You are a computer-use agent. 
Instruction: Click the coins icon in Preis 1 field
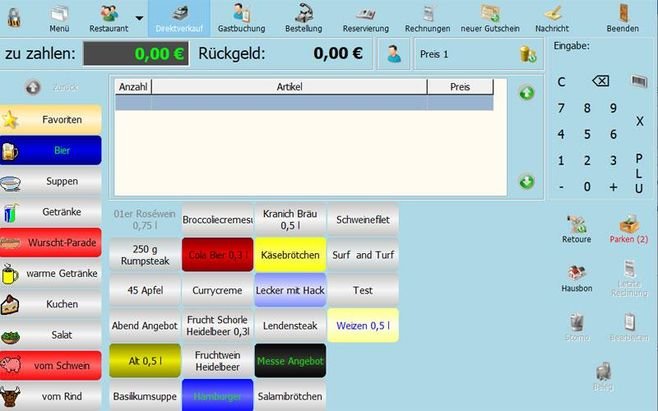tap(527, 55)
